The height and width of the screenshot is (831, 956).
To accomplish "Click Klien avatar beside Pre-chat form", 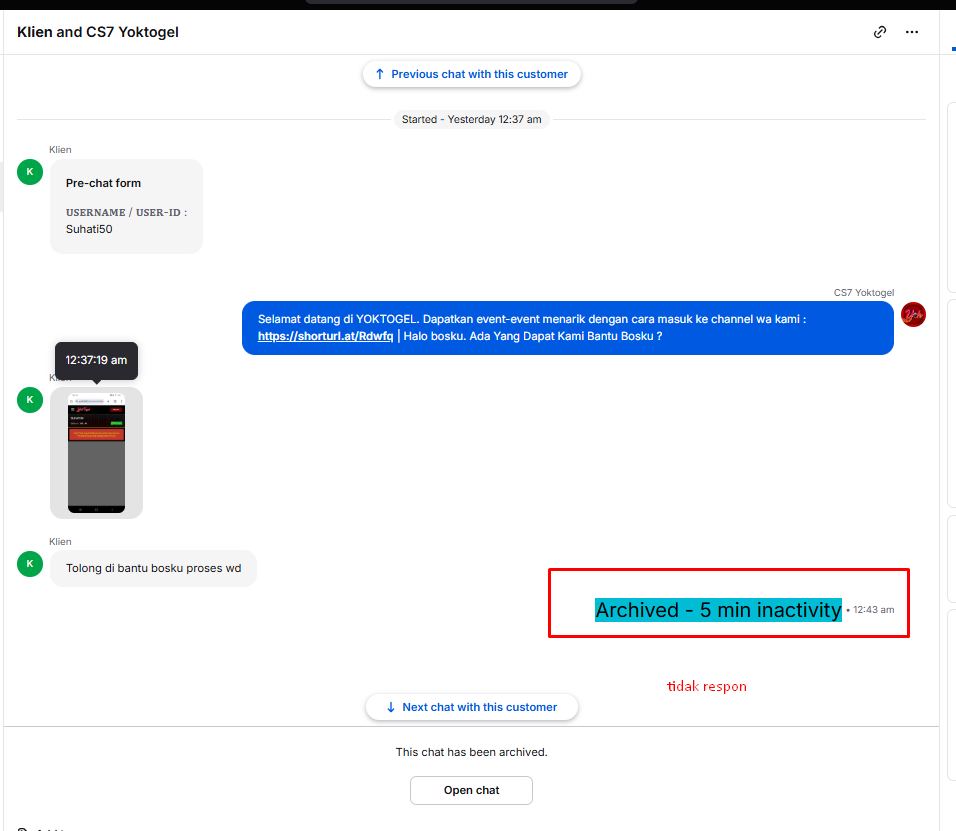I will coord(30,172).
